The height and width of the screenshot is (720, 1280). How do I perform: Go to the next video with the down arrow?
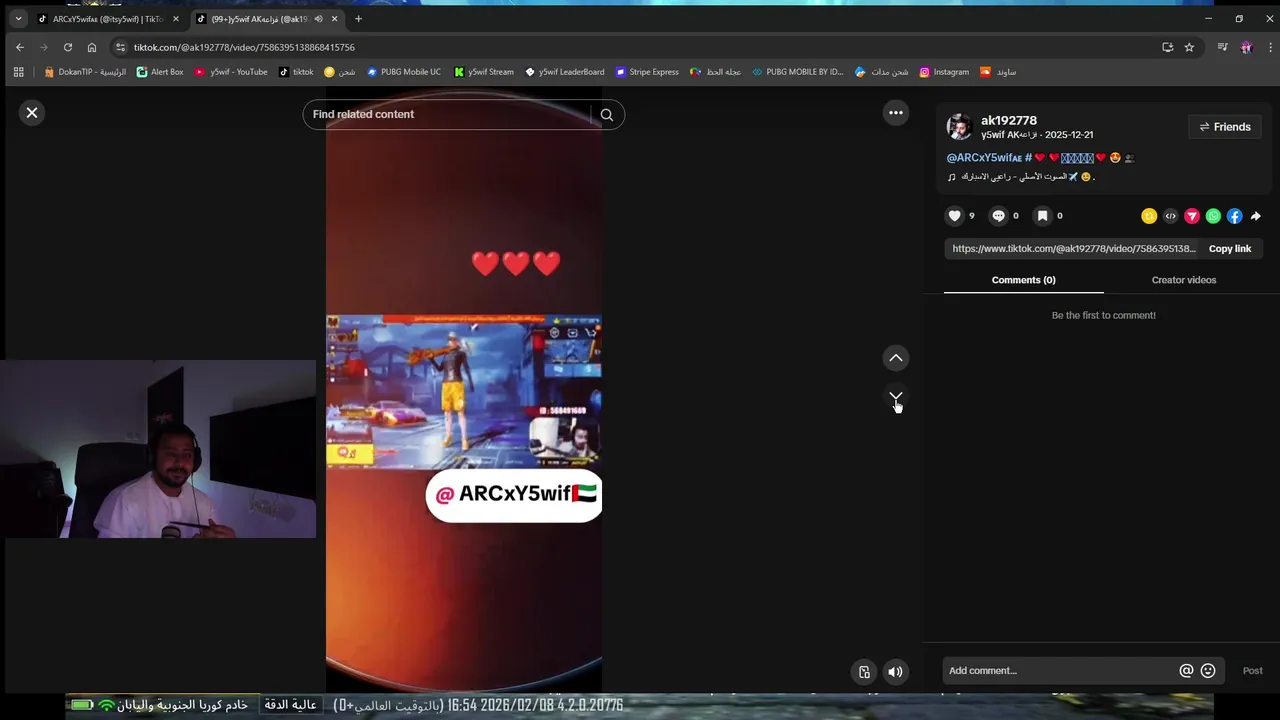[896, 397]
